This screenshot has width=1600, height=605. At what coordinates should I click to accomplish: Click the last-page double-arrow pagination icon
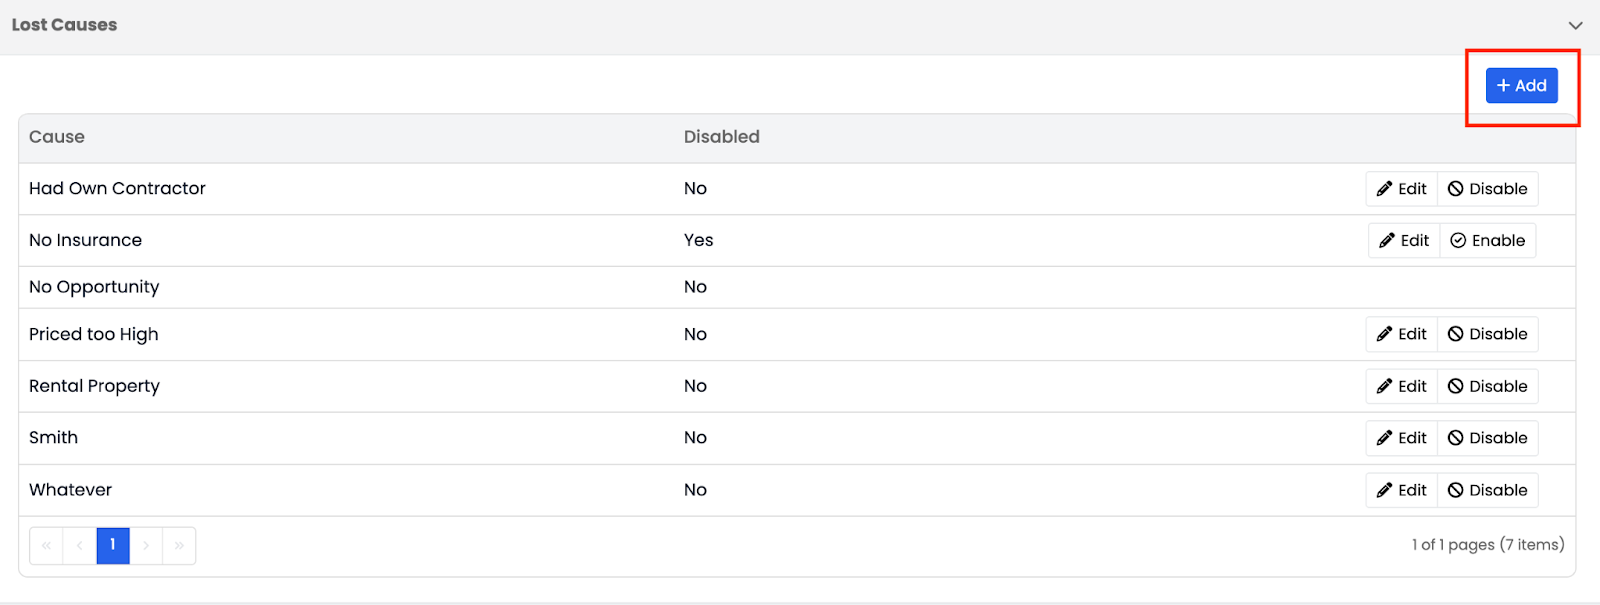[x=179, y=545]
